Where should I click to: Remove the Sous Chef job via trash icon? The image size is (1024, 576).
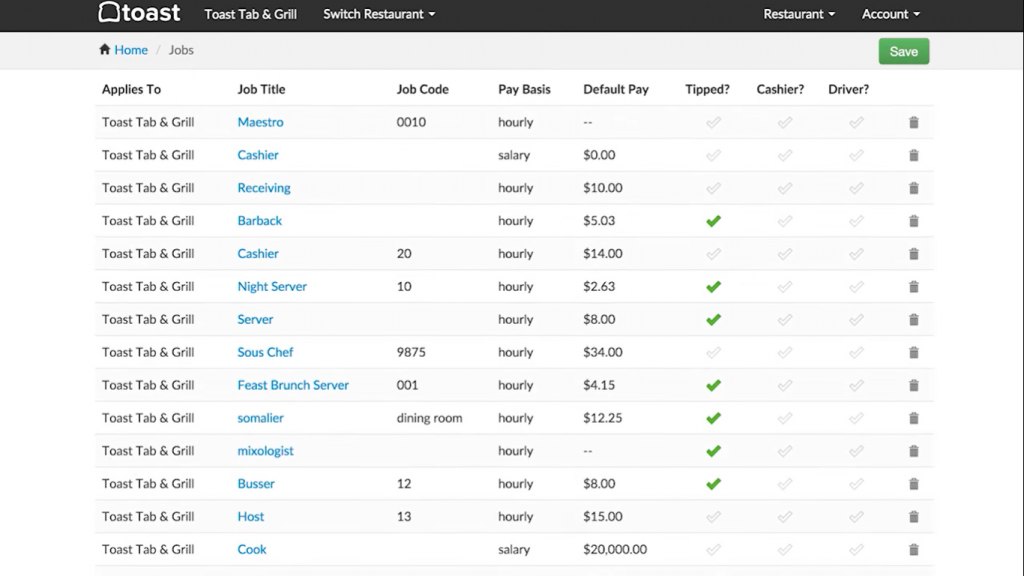[x=913, y=353]
